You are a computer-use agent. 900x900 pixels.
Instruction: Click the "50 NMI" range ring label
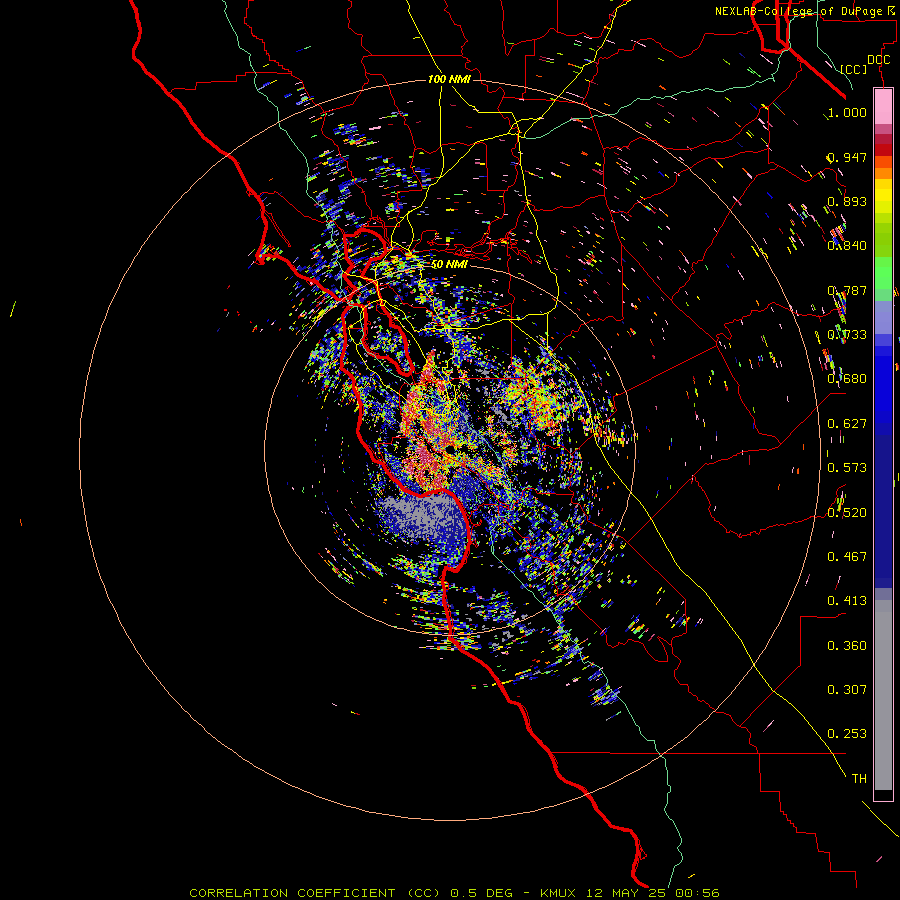[449, 264]
